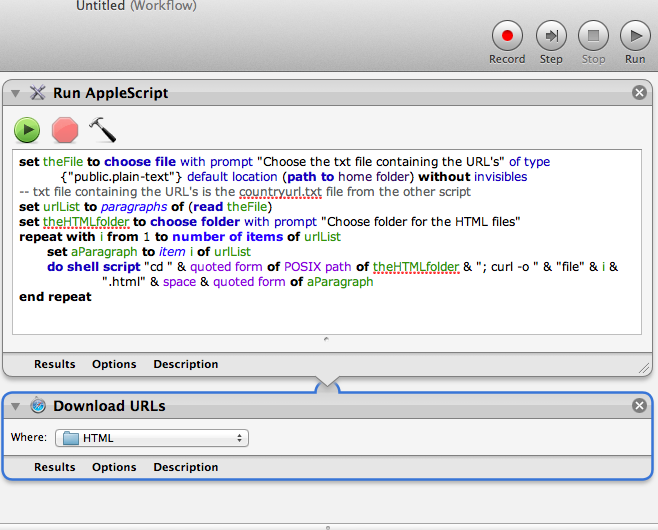
Task: Show Results of Download URLs action
Action: click(55, 467)
